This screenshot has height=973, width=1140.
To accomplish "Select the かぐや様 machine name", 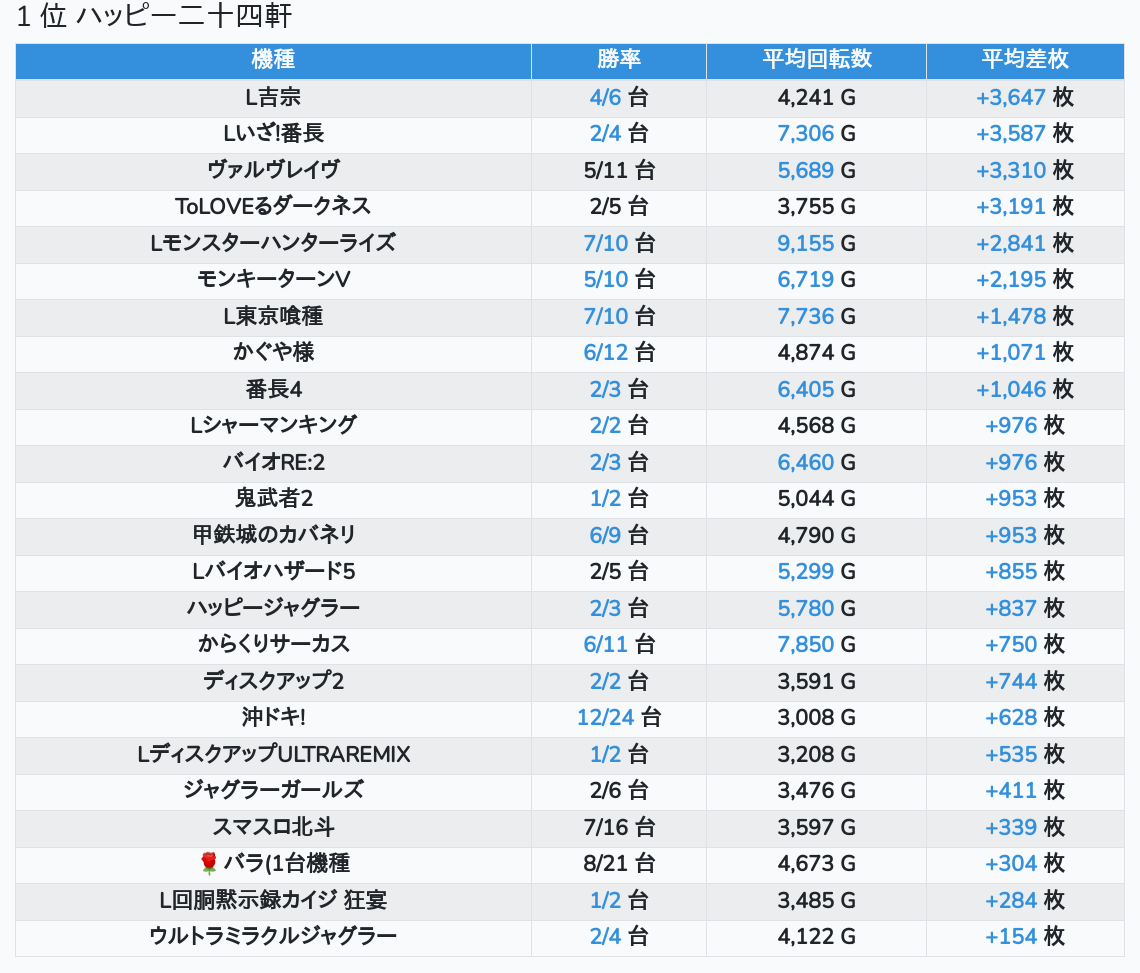I will [x=273, y=353].
